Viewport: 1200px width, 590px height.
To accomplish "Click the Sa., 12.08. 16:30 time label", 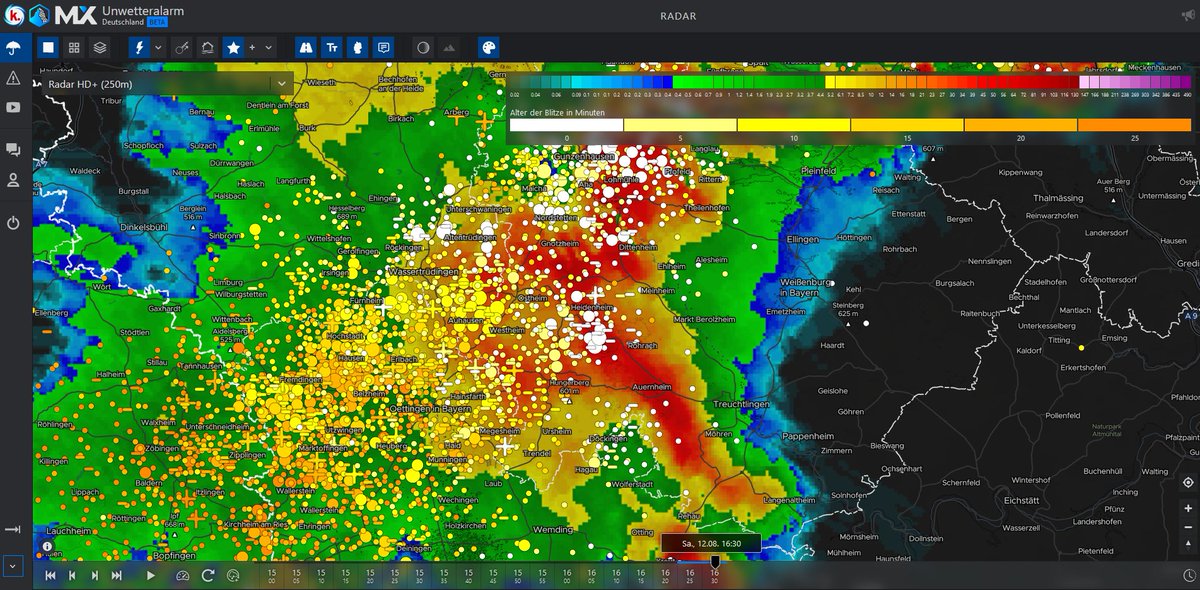I will [x=711, y=542].
